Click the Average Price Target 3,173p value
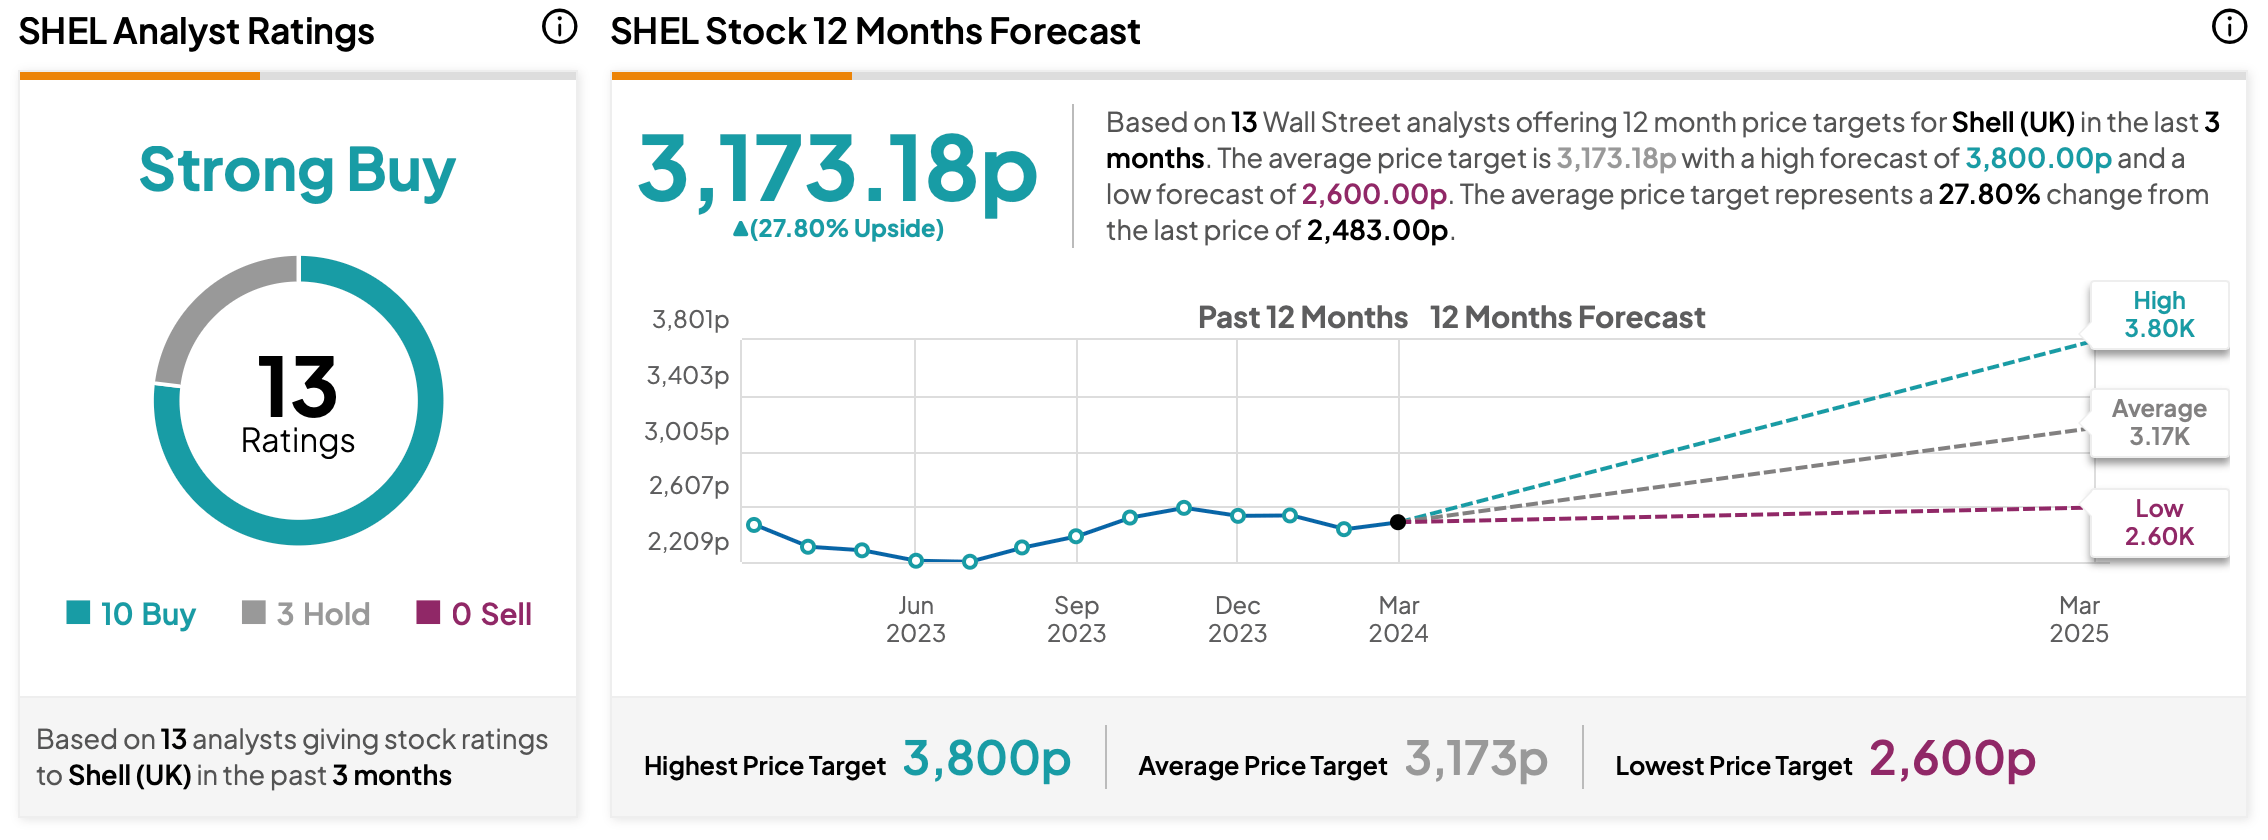The image size is (2268, 840). click(x=1476, y=758)
